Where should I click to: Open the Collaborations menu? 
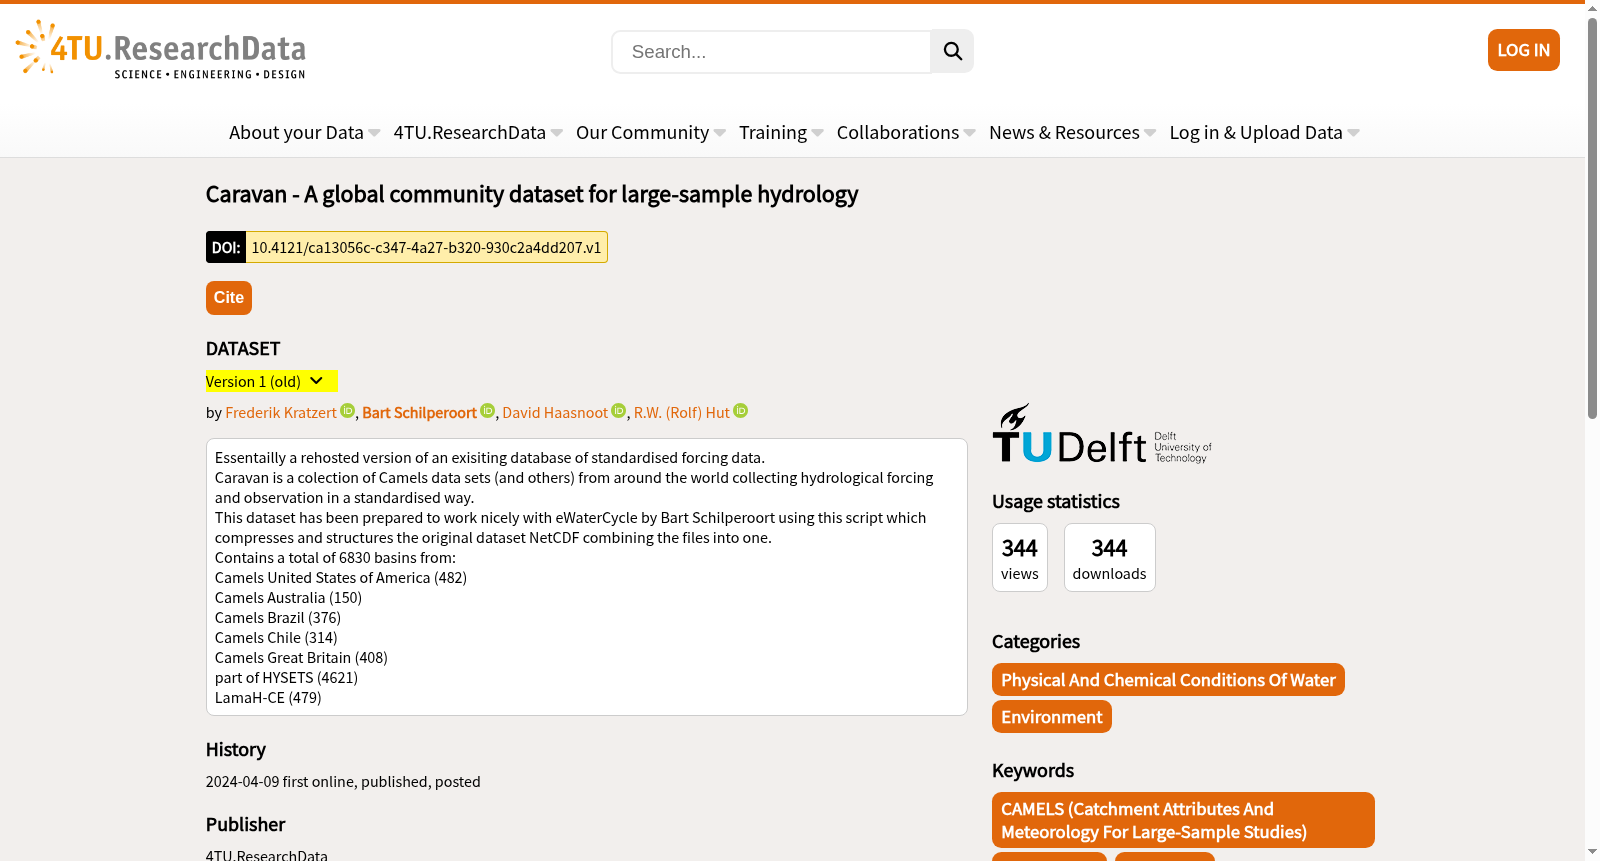click(906, 133)
